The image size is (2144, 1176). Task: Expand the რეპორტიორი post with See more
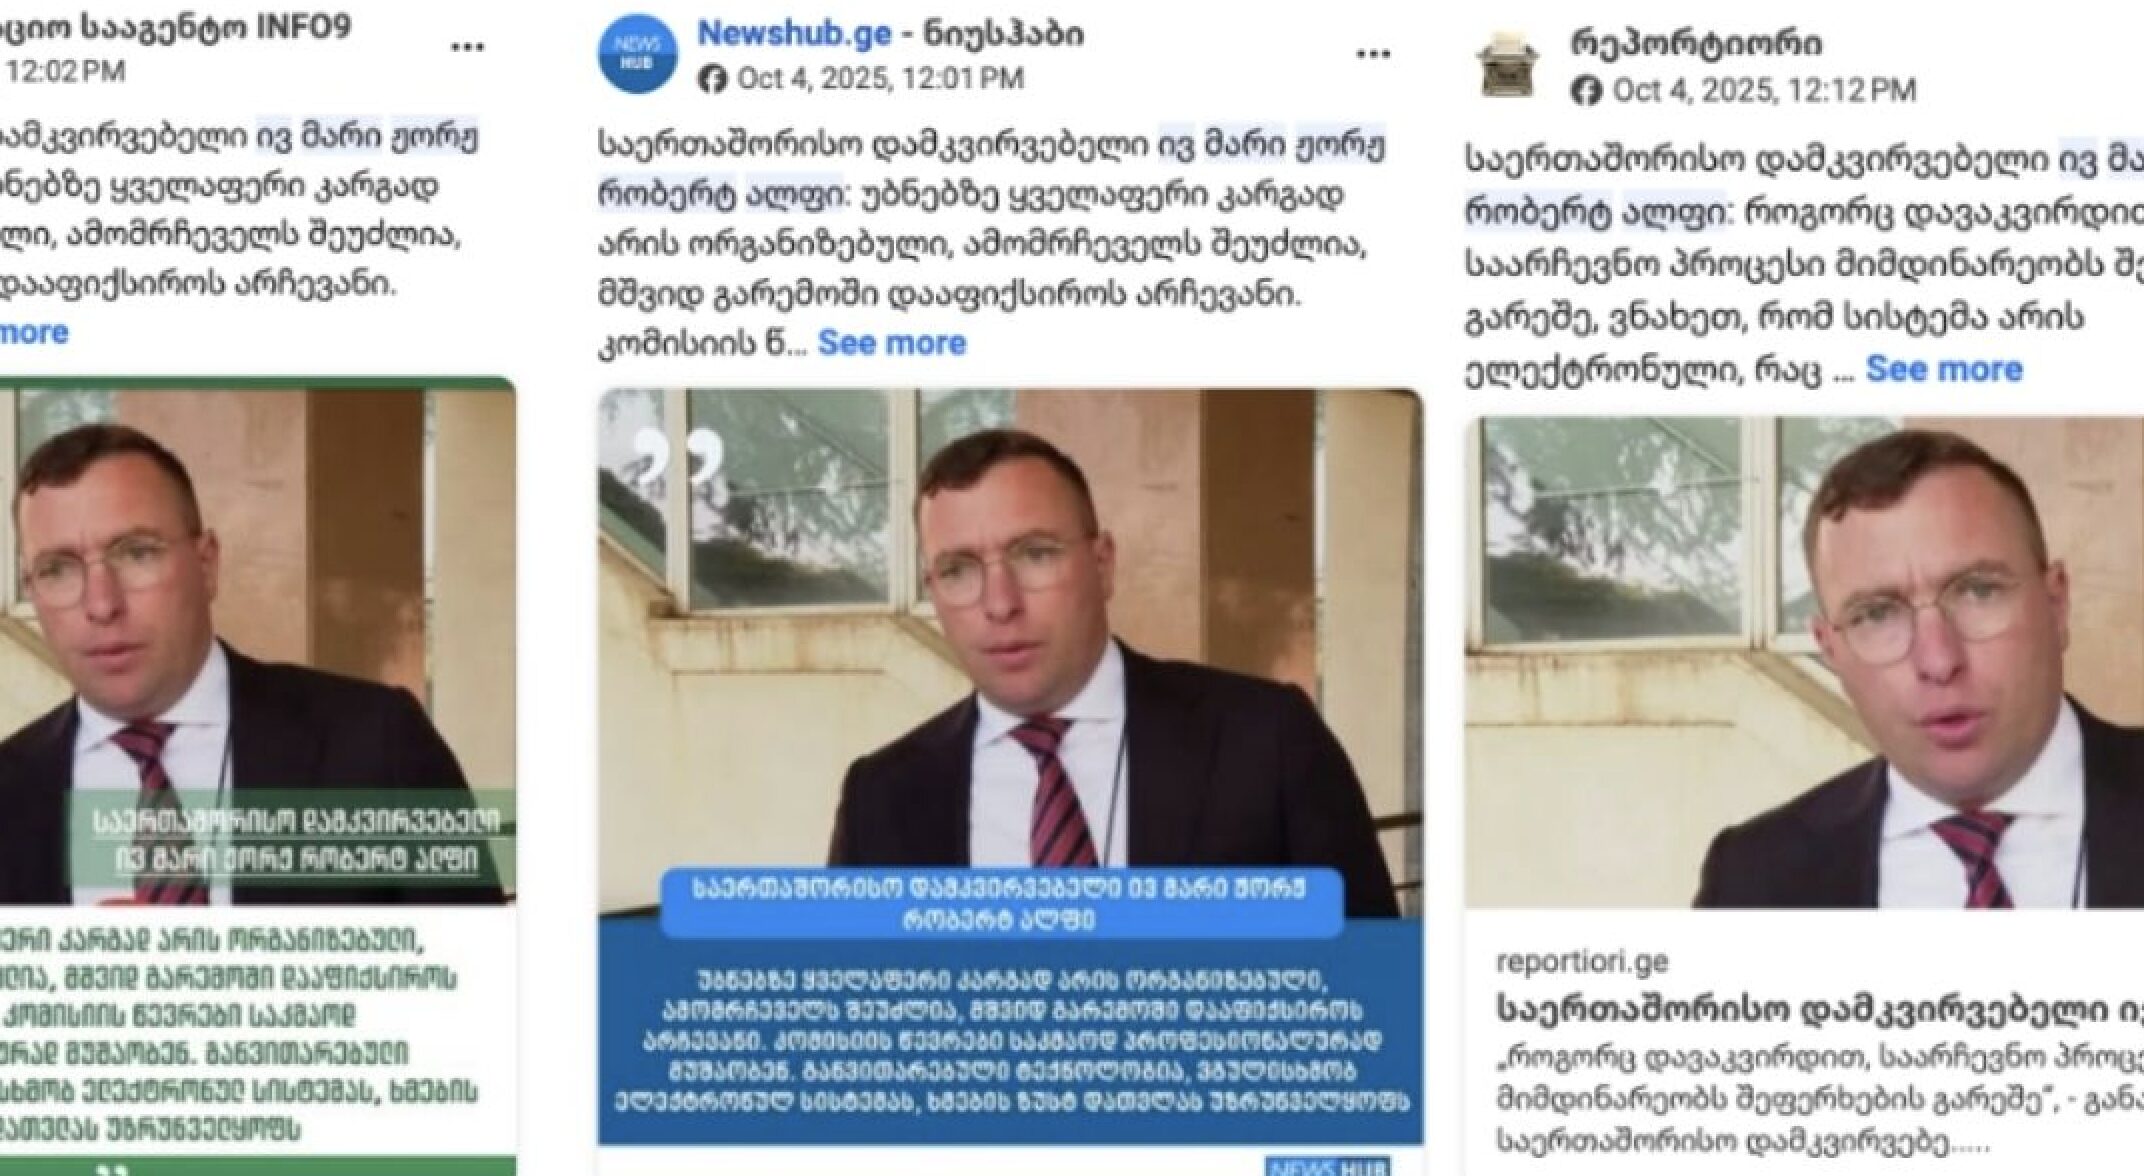1944,369
